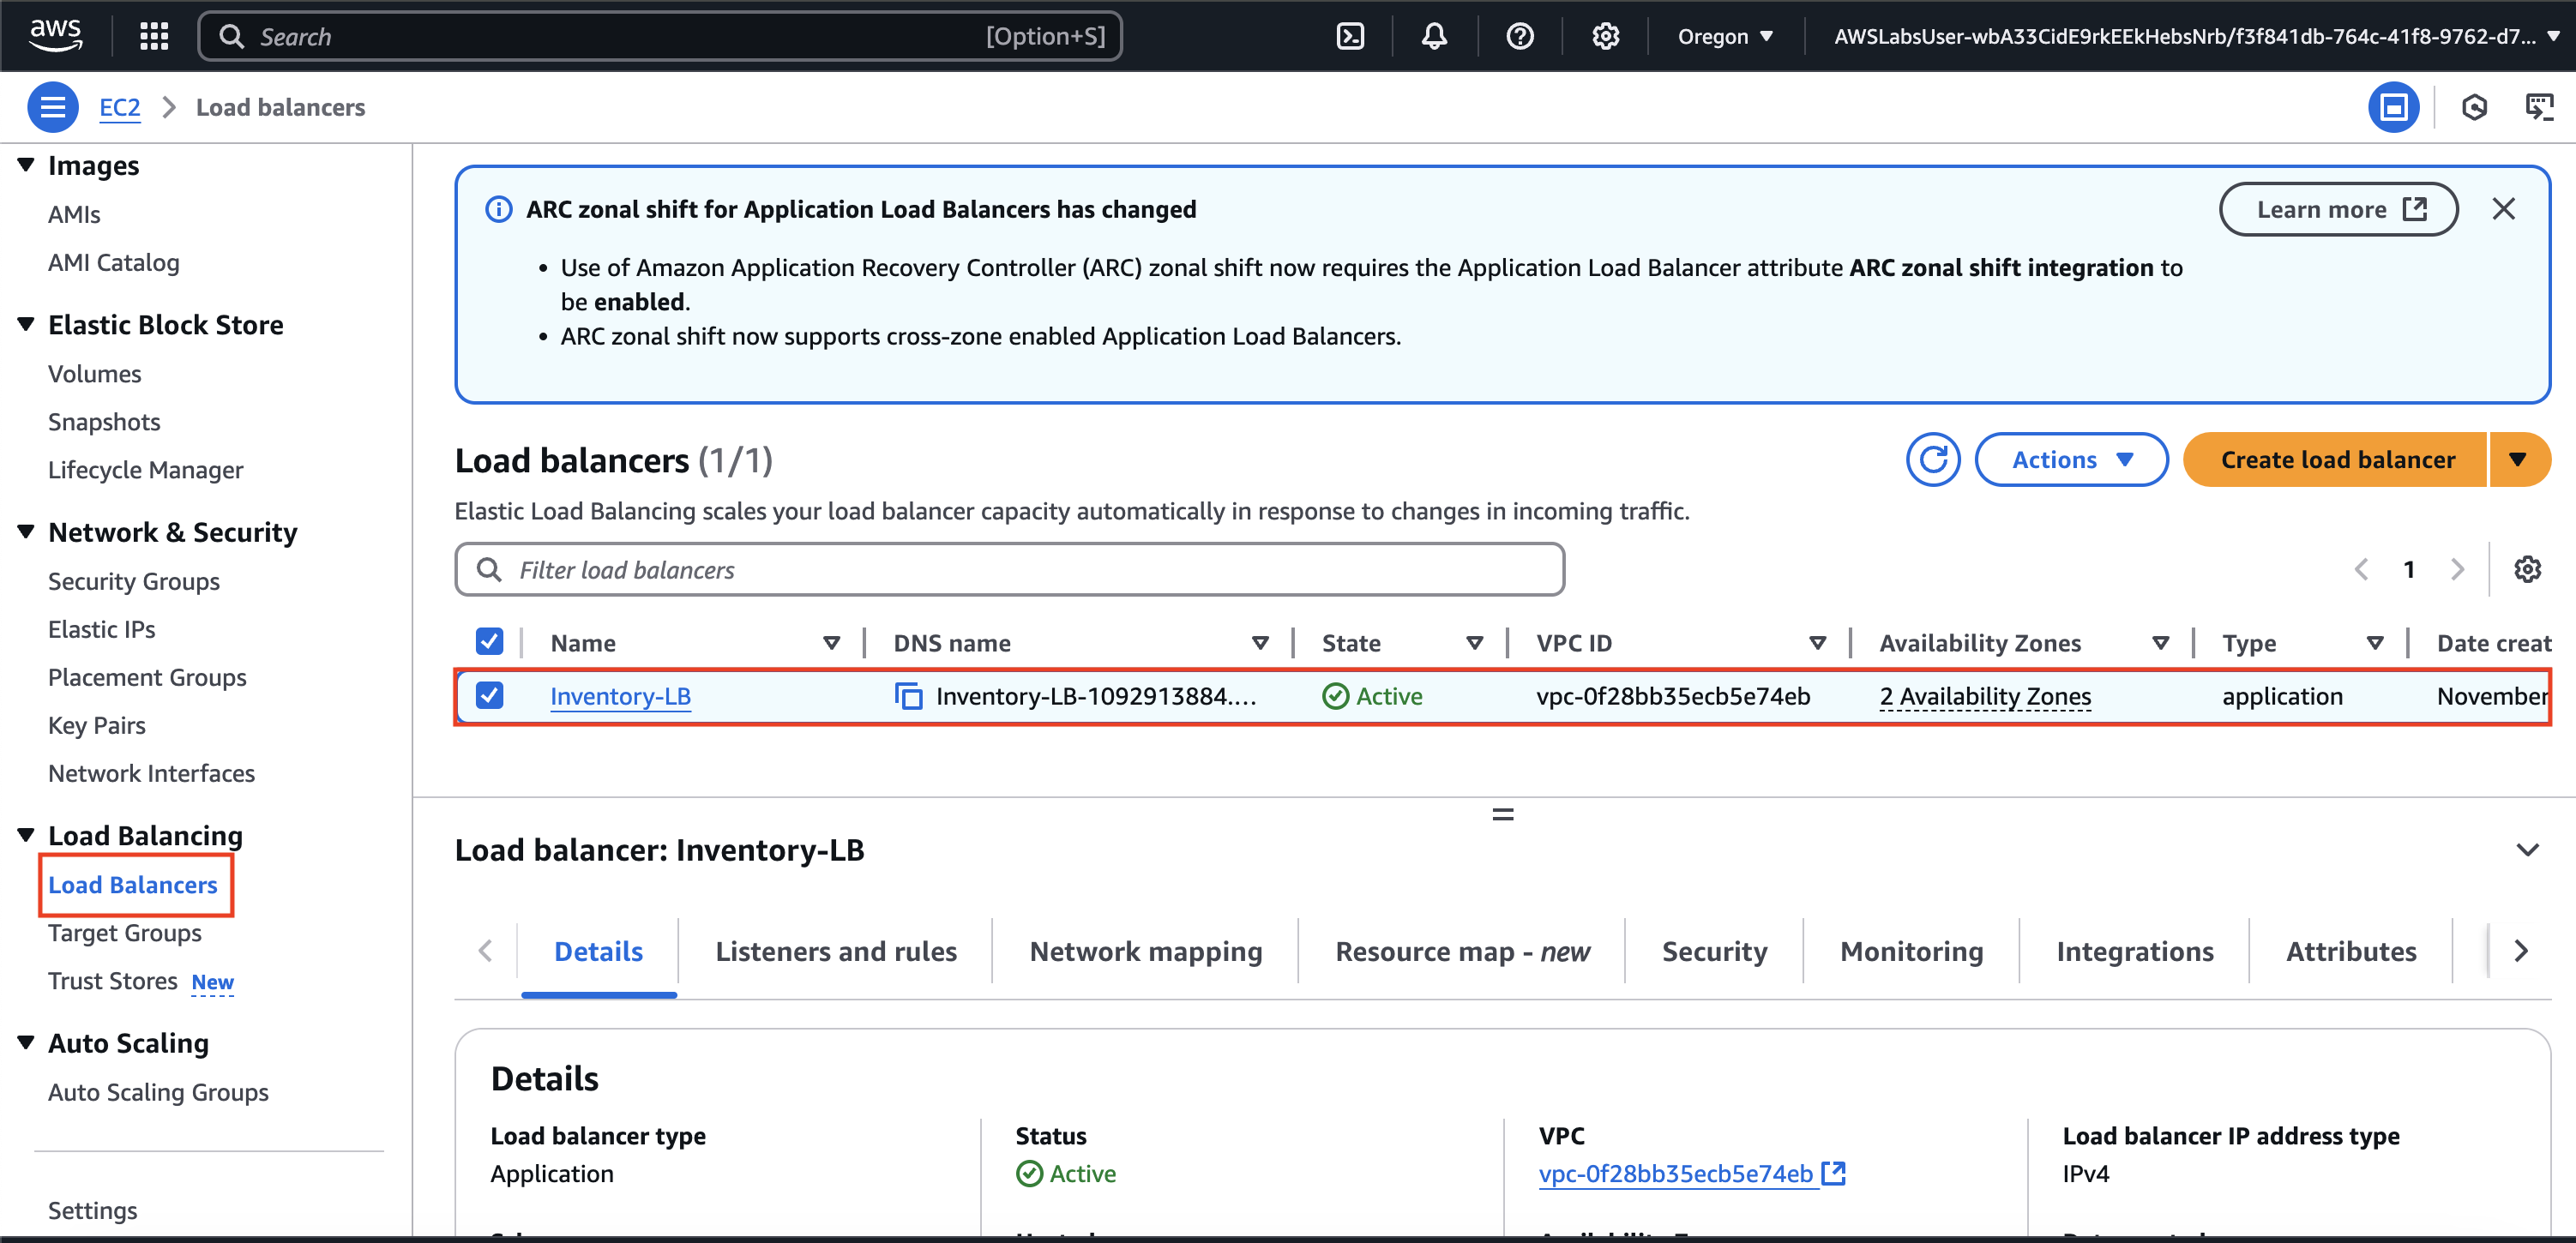2576x1243 pixels.
Task: Toggle the select-all header checkbox
Action: (489, 642)
